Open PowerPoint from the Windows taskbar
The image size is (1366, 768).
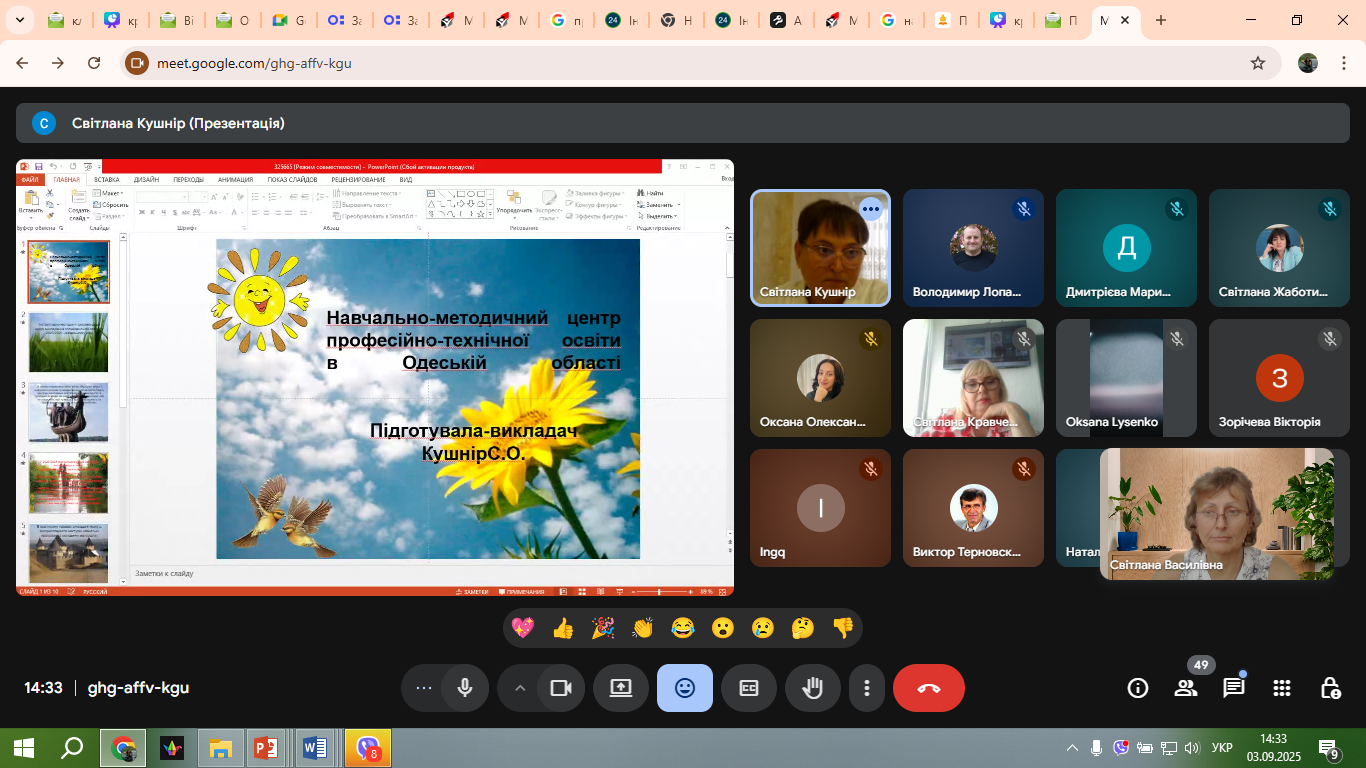click(265, 748)
